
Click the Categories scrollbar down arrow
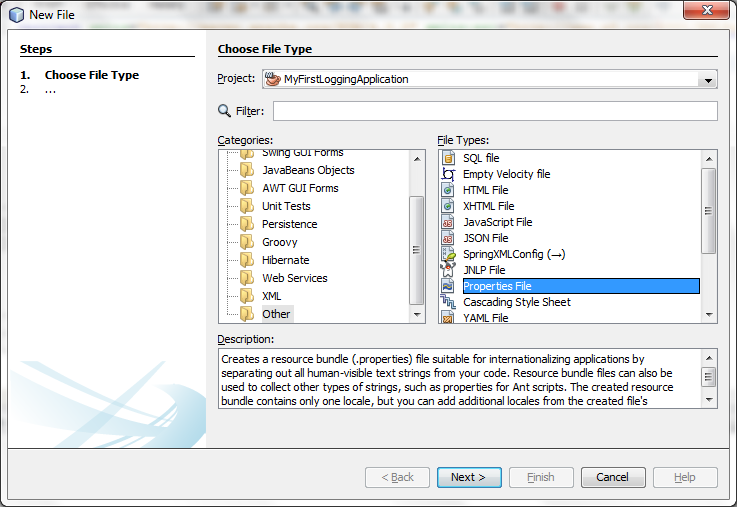(417, 314)
